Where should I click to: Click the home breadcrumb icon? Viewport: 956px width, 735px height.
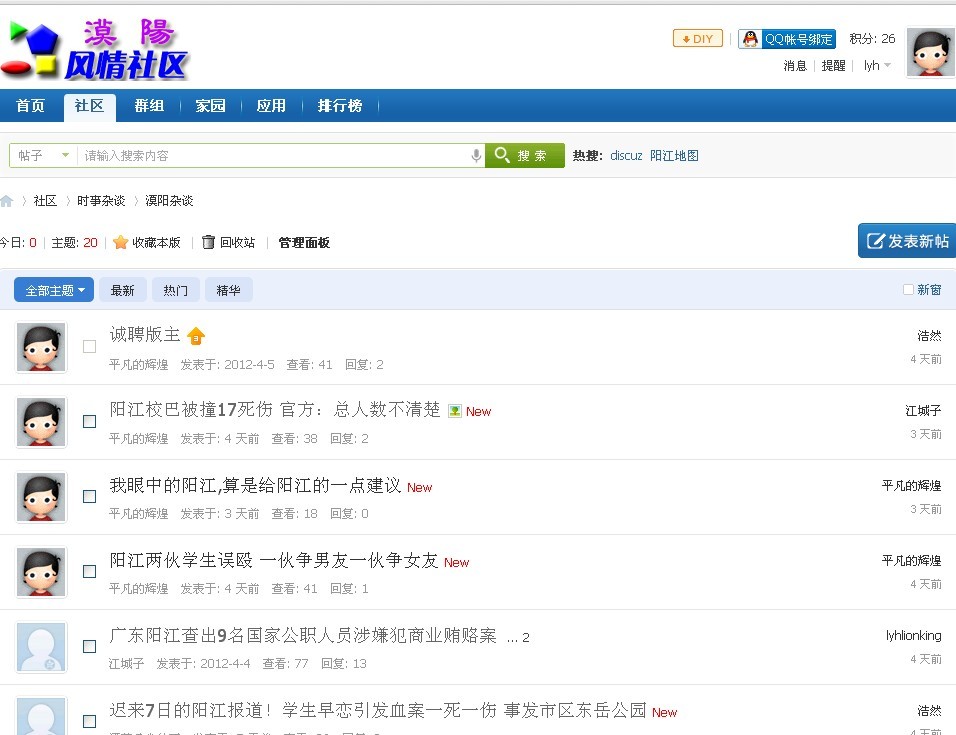(7, 201)
